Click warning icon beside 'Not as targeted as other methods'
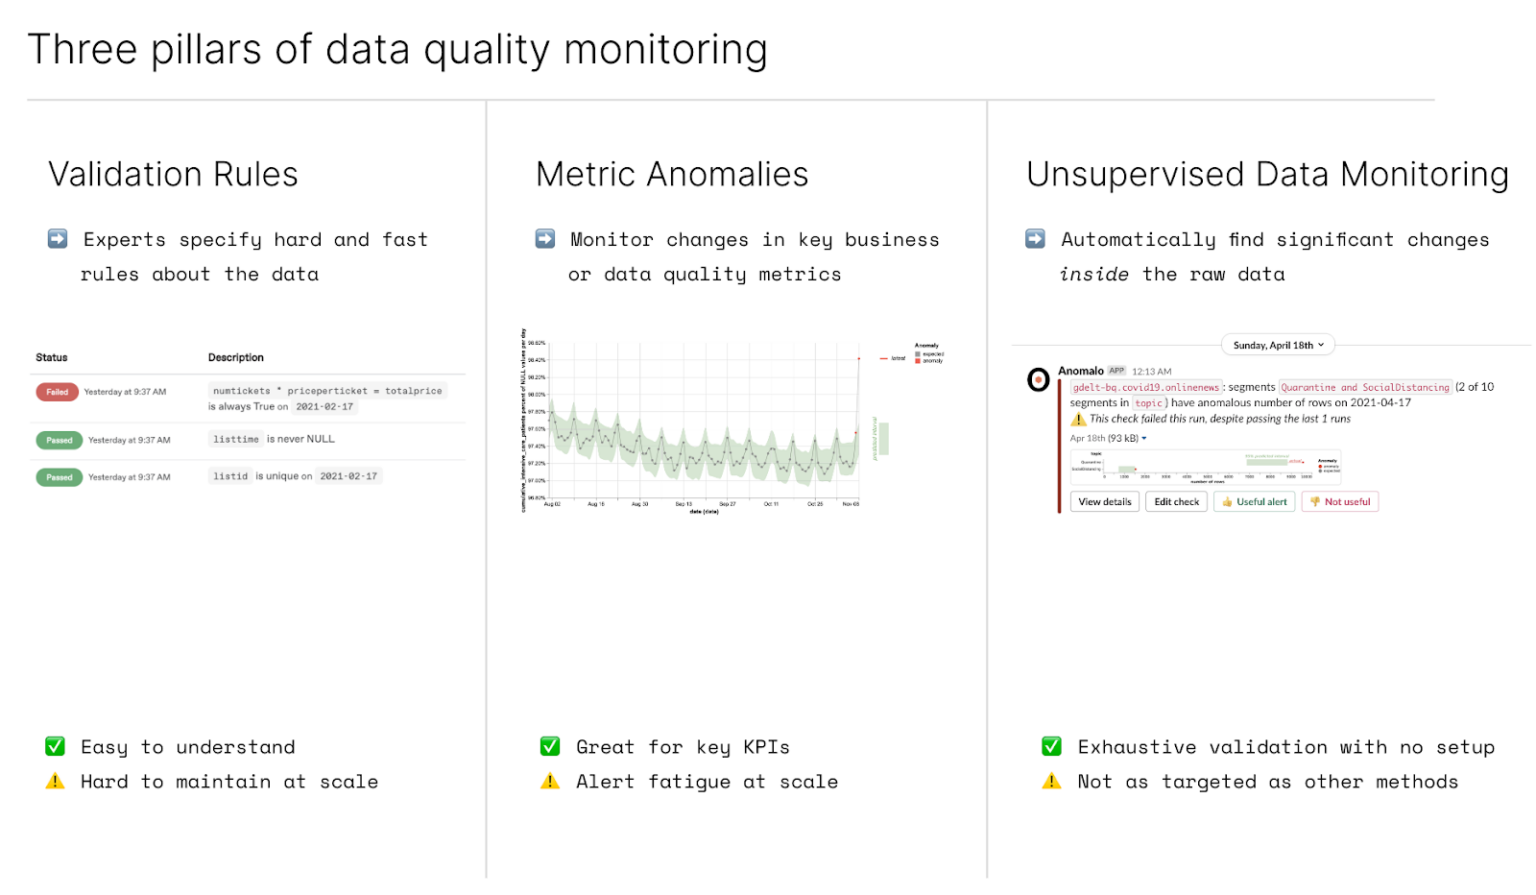1536x895 pixels. [x=1051, y=781]
